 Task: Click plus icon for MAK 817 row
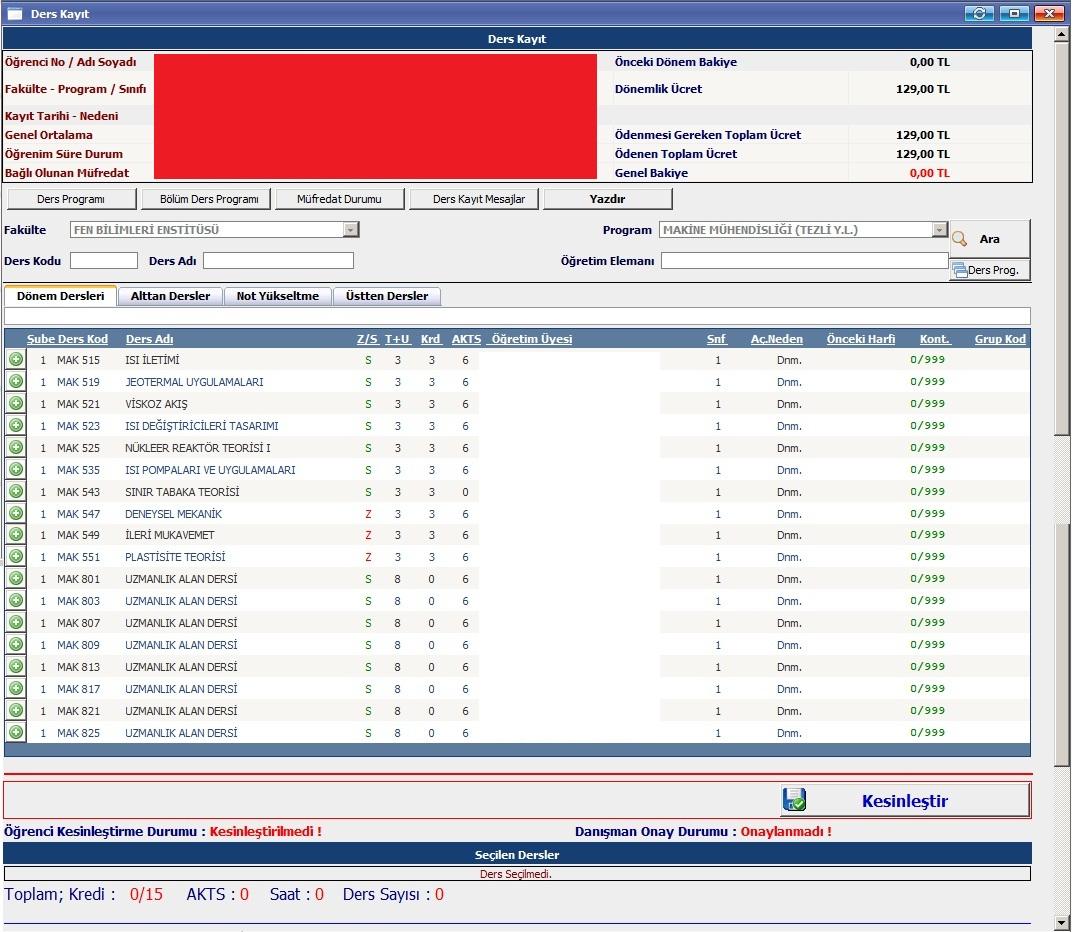click(x=15, y=688)
